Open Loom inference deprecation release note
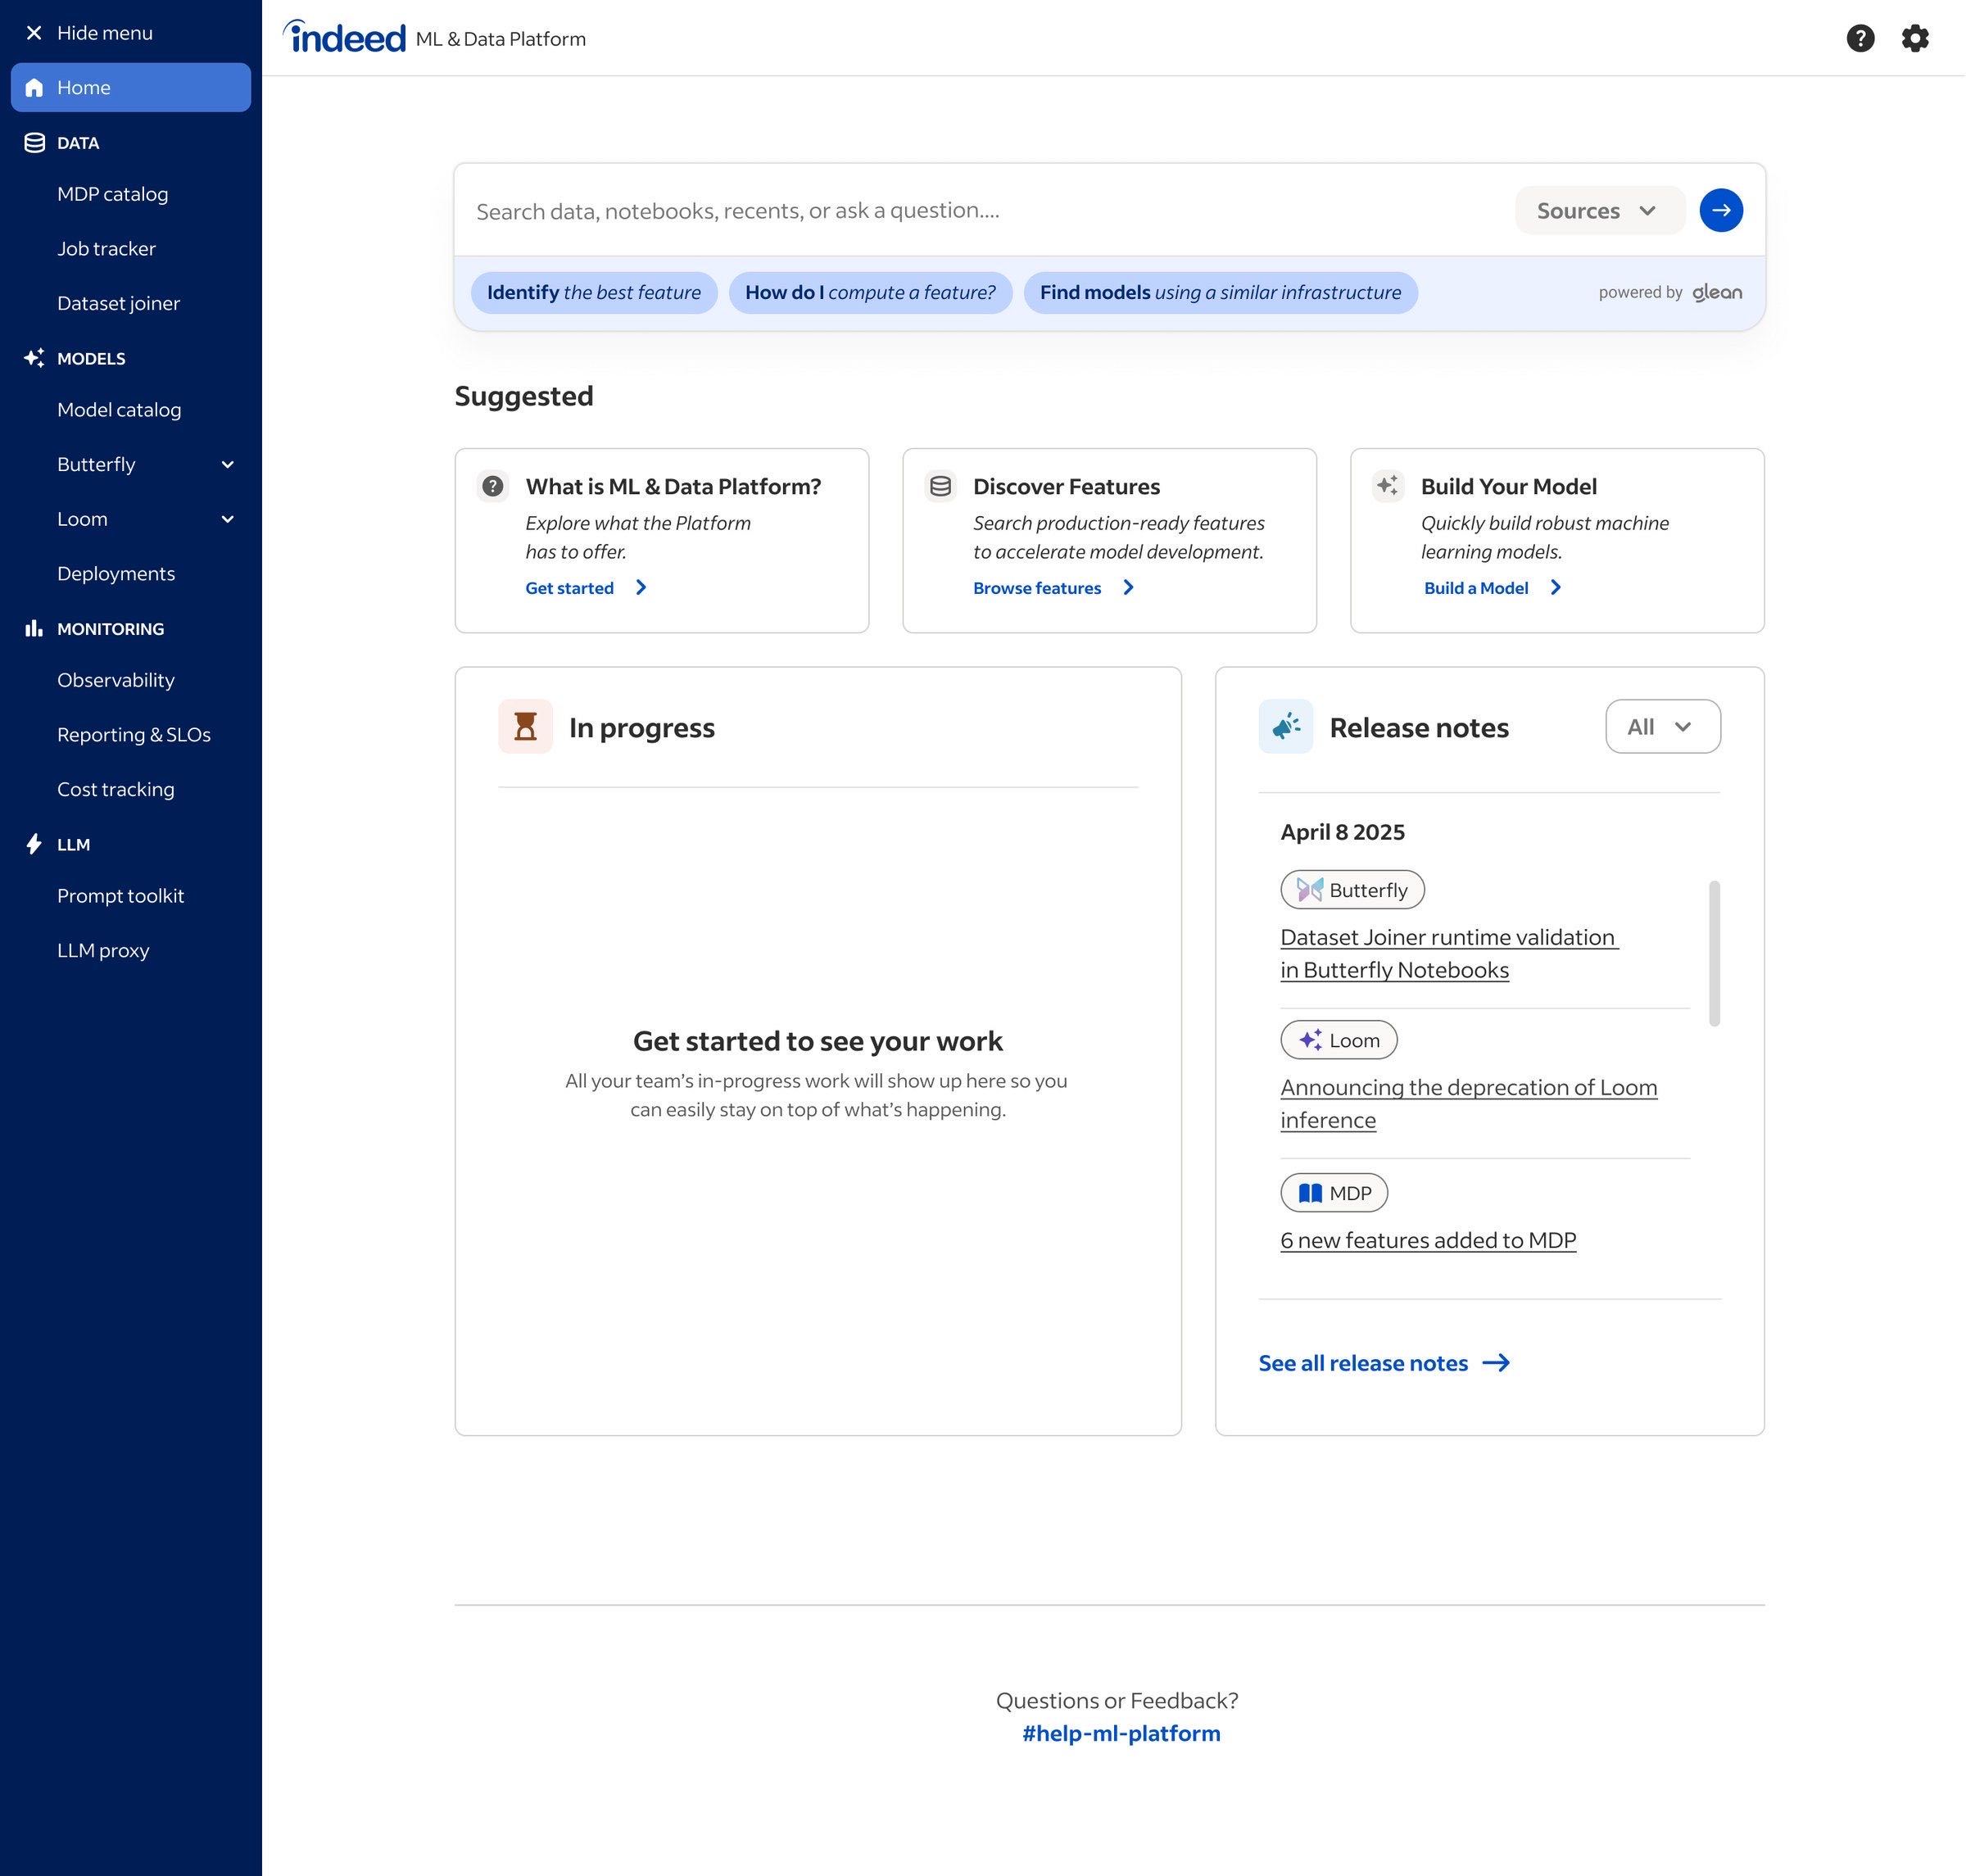This screenshot has height=1876, width=1966. pos(1469,1103)
